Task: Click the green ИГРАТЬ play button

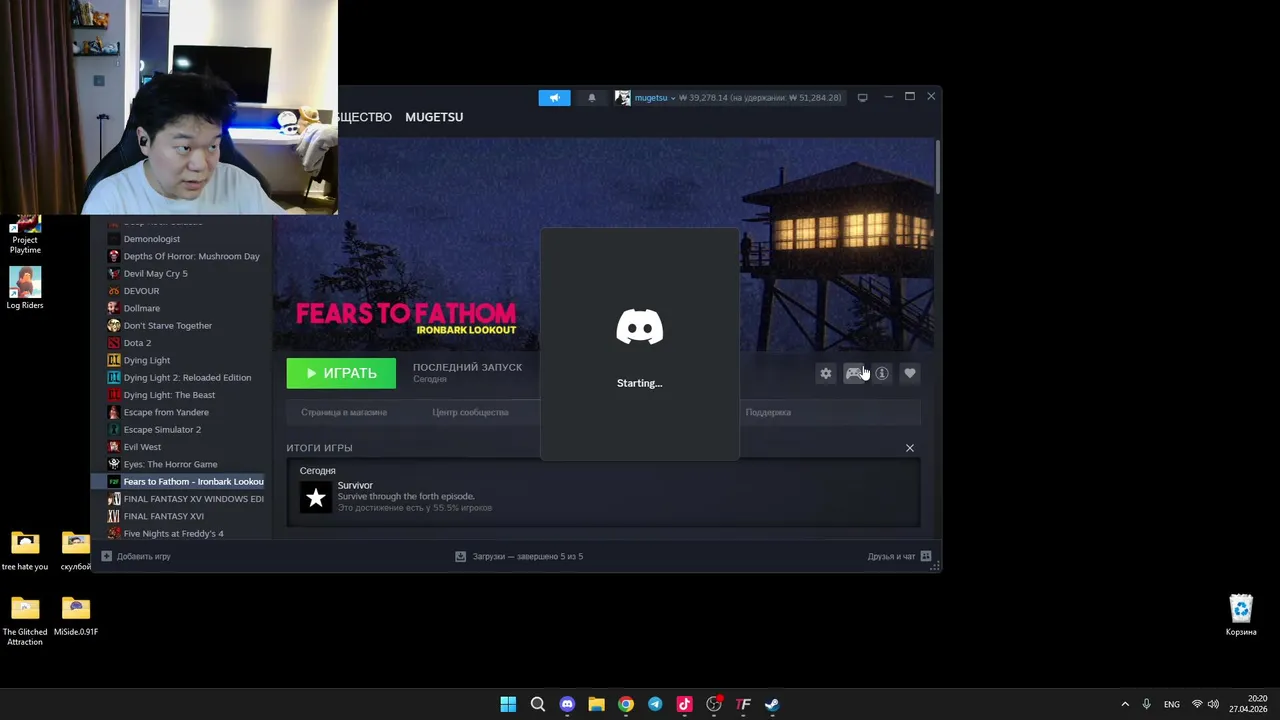Action: [x=341, y=373]
